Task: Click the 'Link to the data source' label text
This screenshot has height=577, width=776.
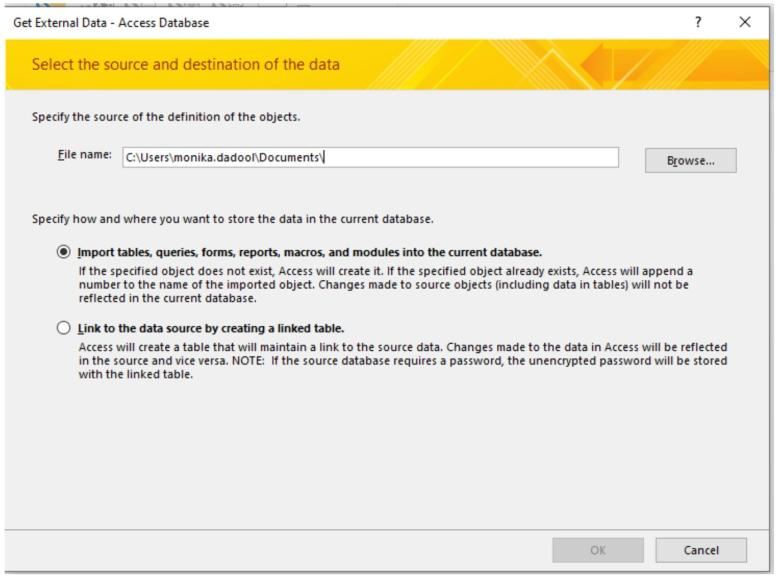Action: [211, 328]
